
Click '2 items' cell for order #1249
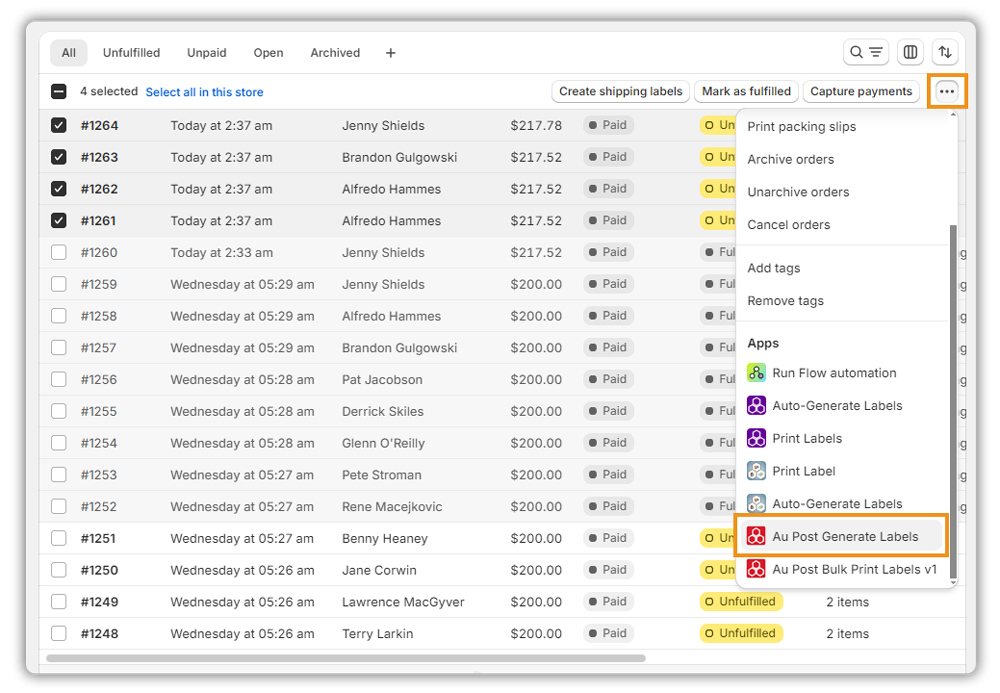click(848, 602)
